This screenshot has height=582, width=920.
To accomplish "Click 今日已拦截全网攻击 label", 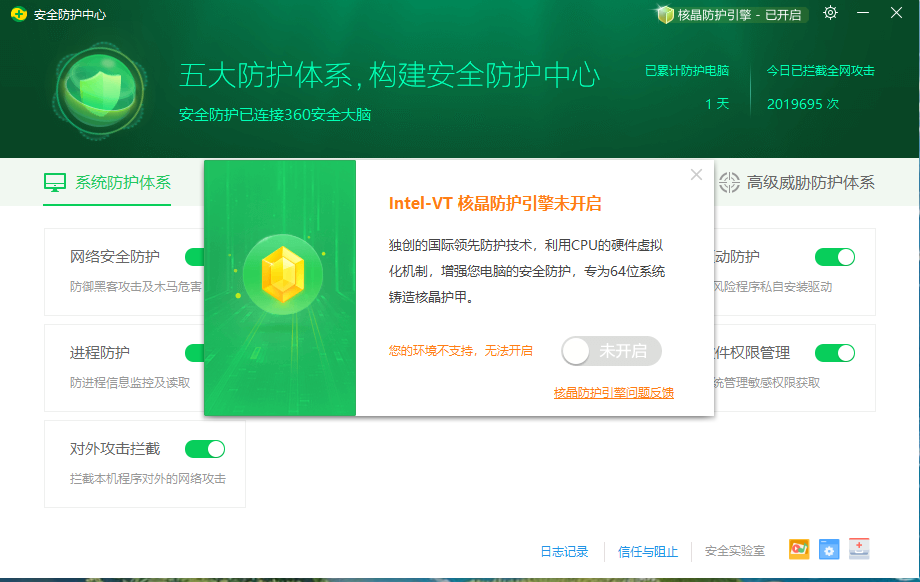I will 821,71.
